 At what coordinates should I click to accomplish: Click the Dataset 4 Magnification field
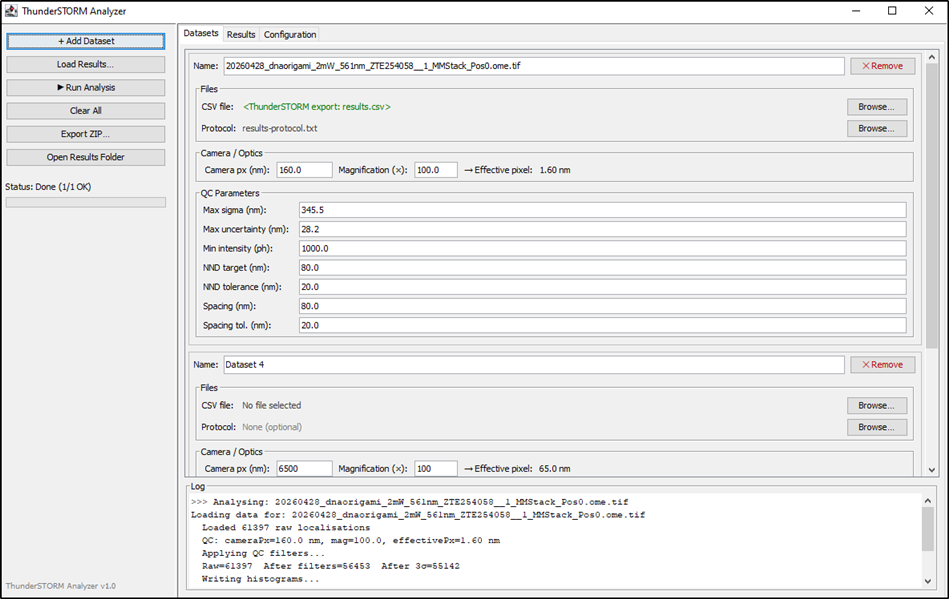(436, 469)
